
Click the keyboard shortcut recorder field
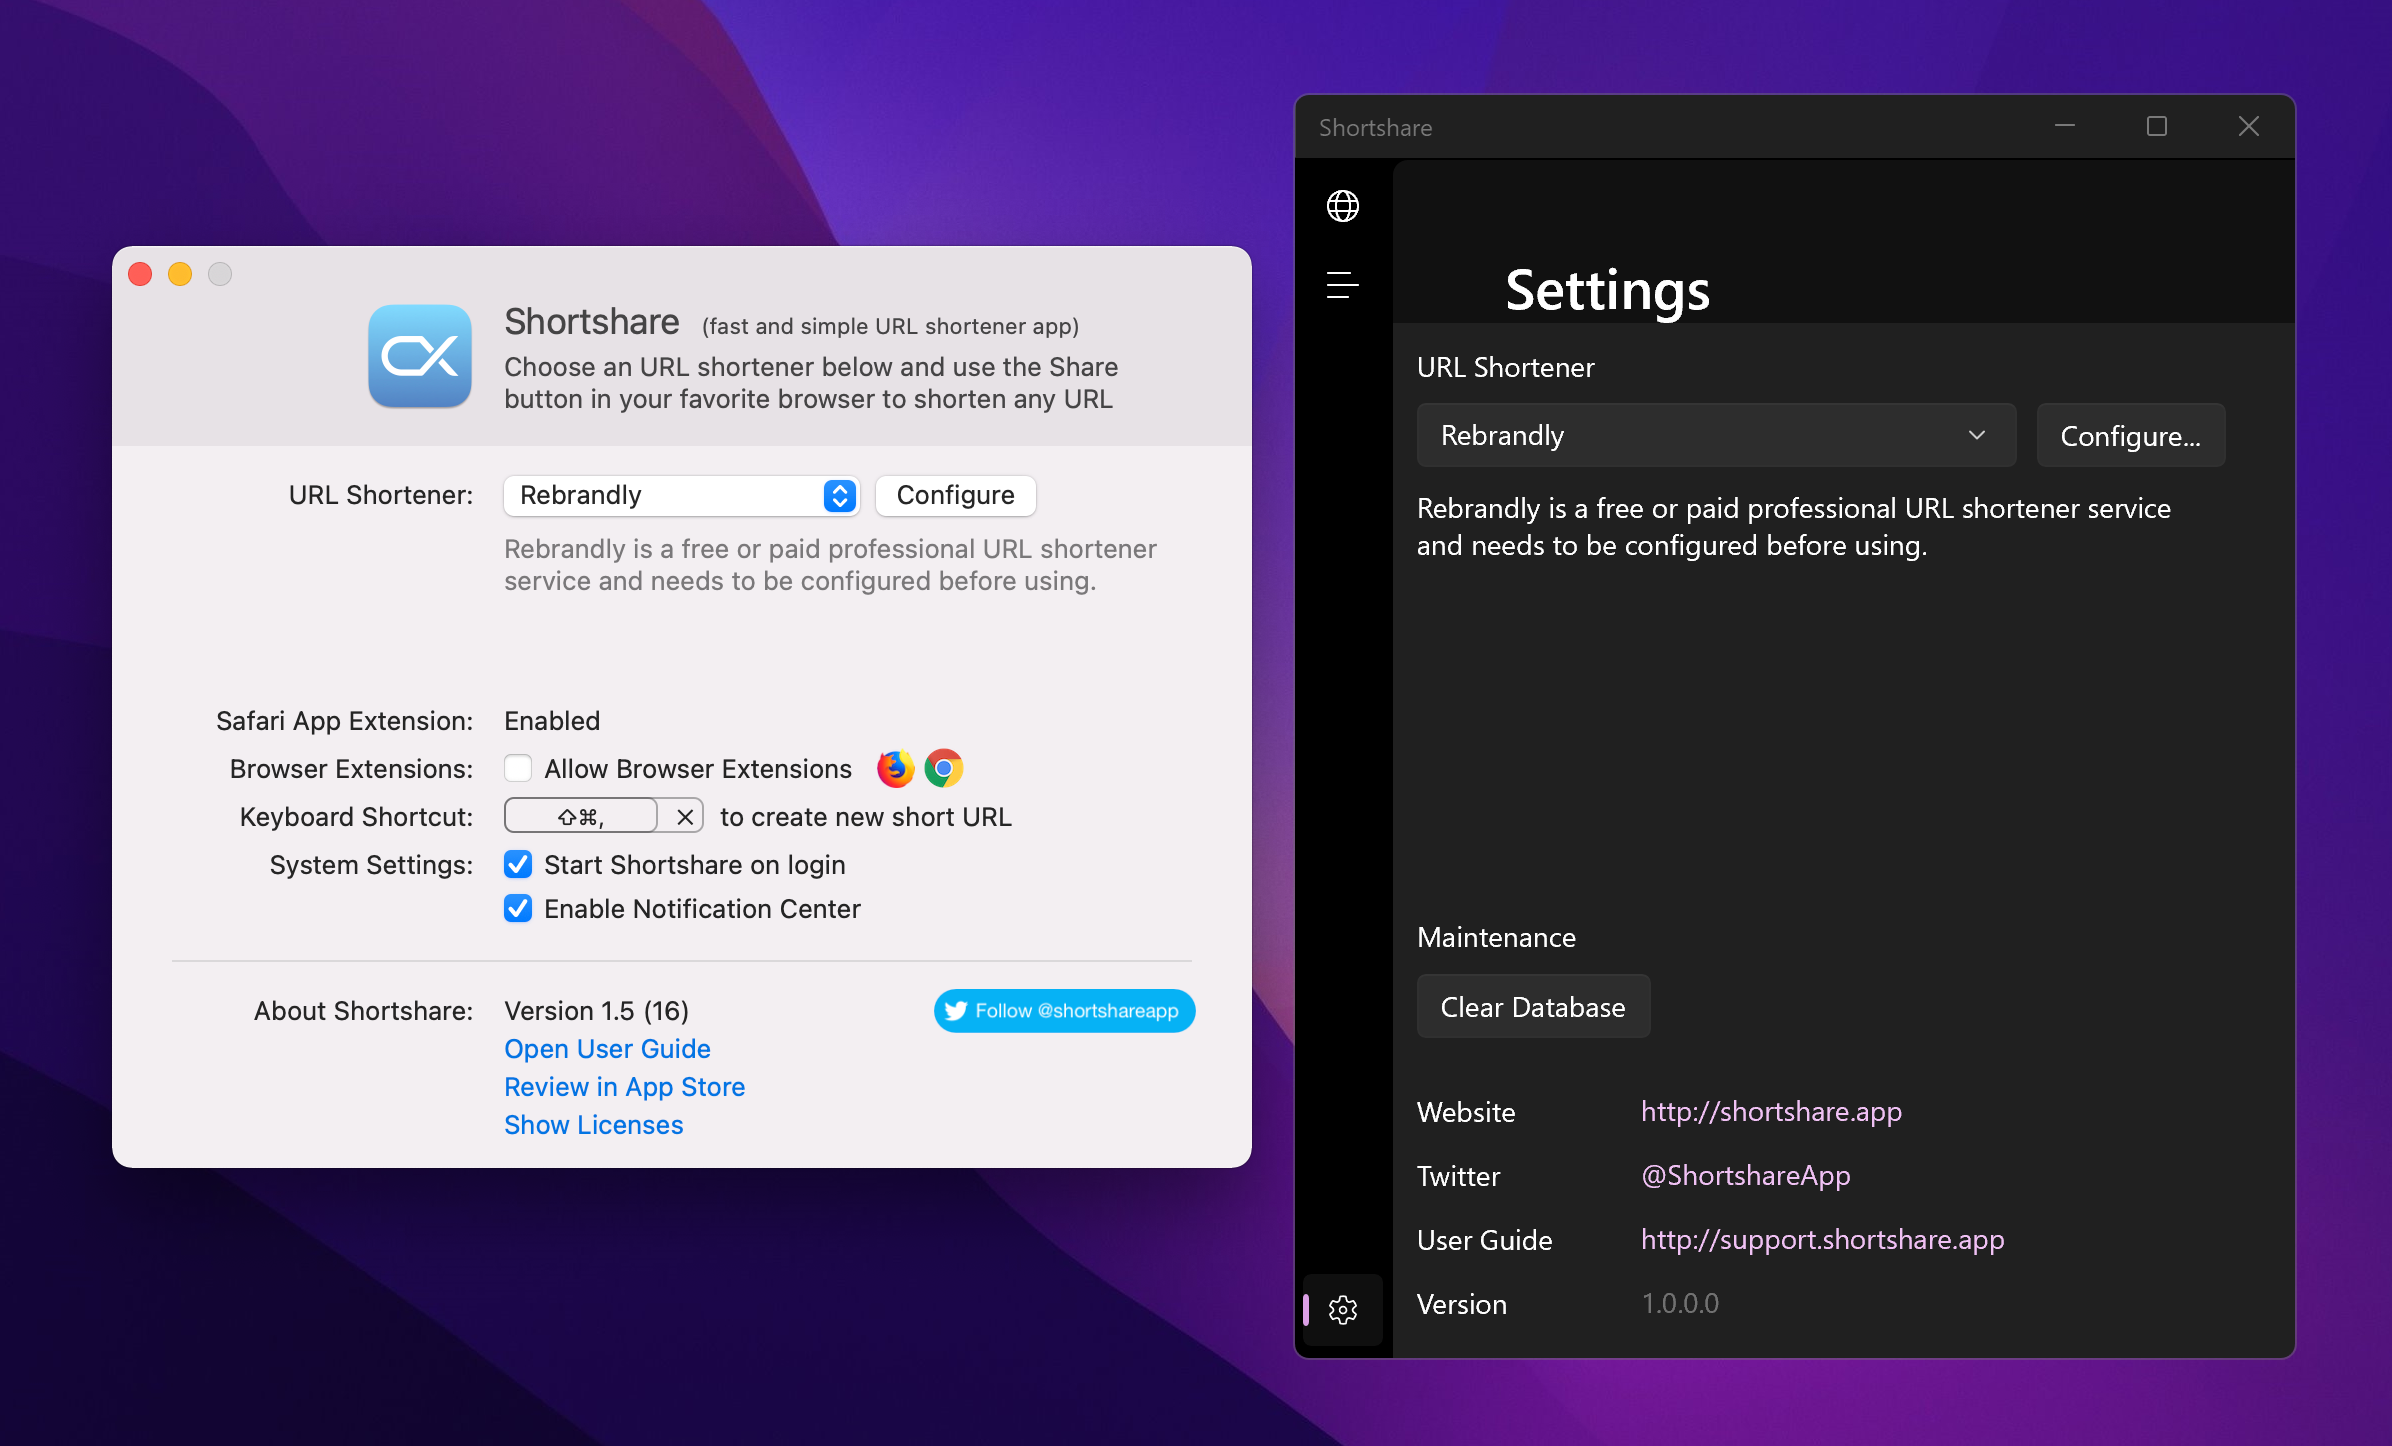(581, 817)
